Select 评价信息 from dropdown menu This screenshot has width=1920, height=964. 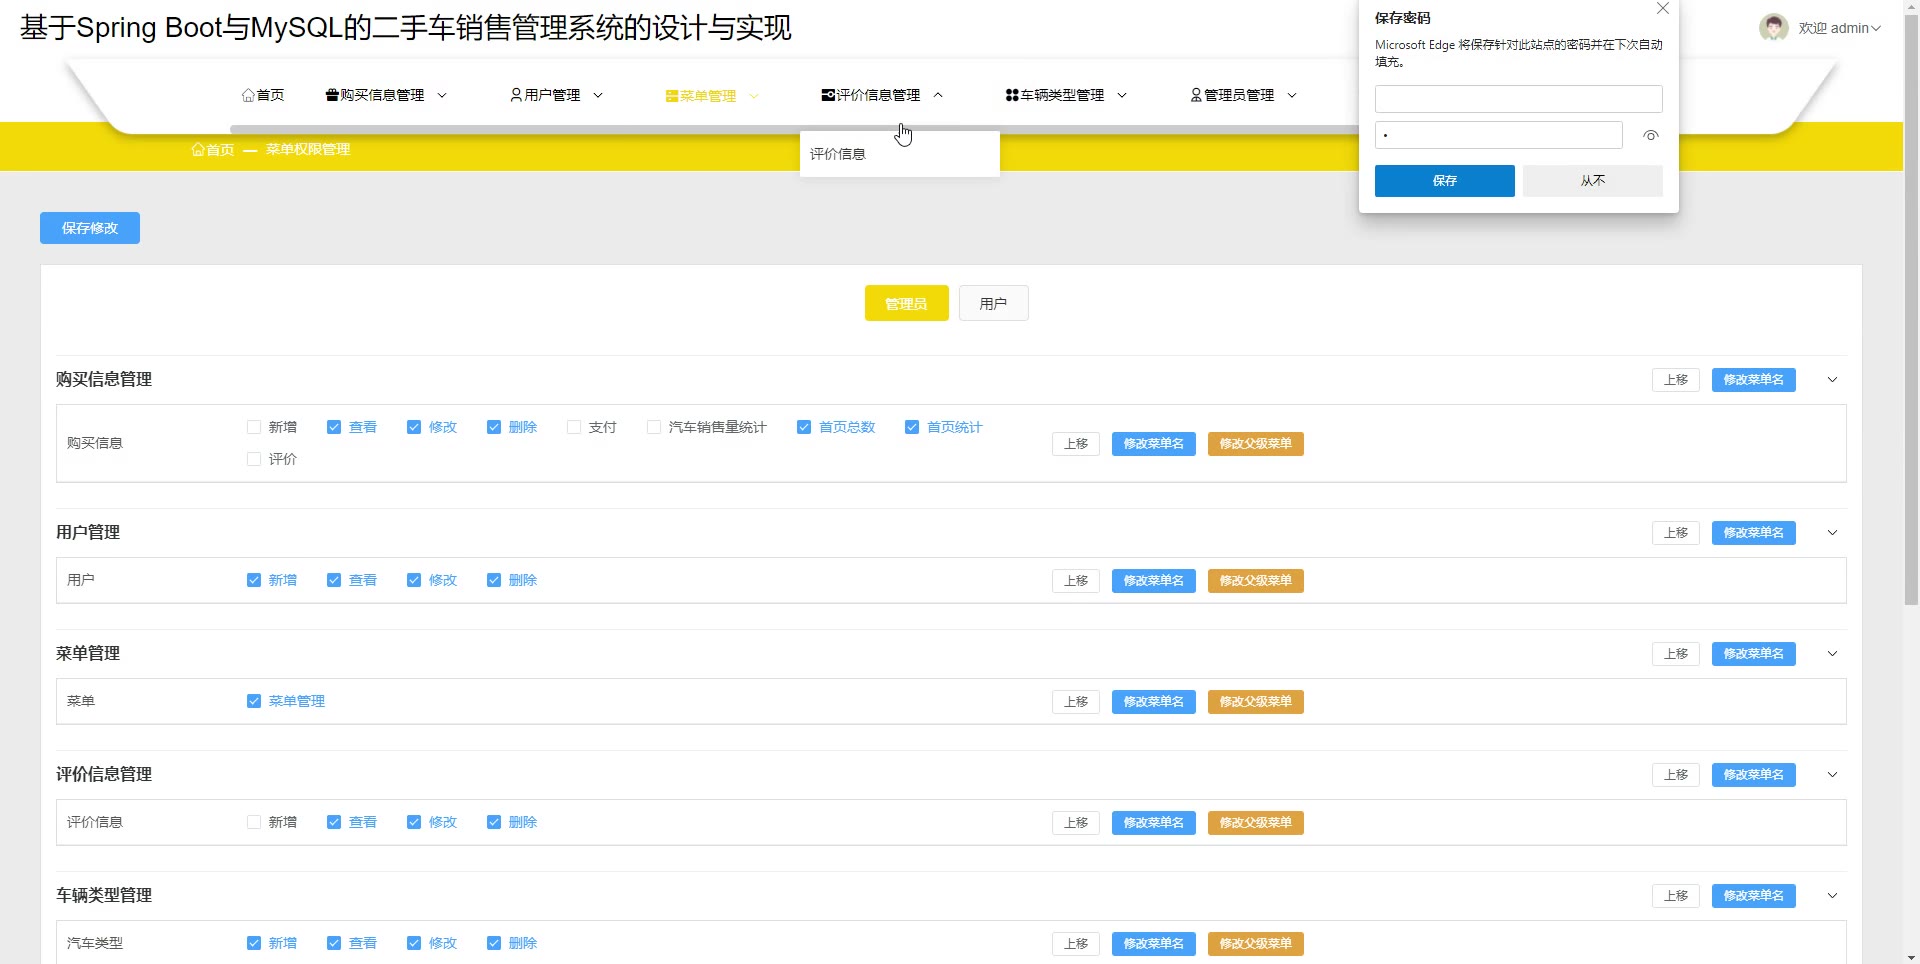pyautogui.click(x=838, y=154)
